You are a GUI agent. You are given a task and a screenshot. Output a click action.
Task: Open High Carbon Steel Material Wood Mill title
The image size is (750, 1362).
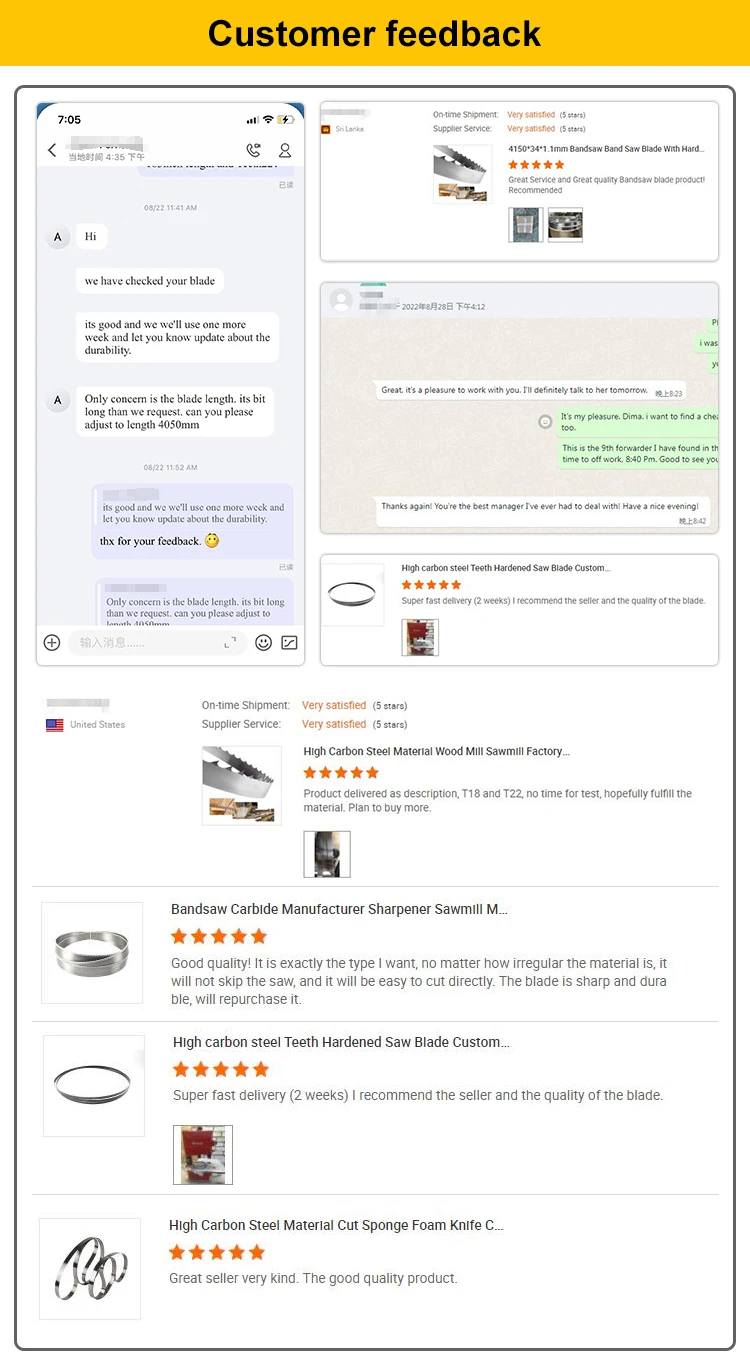[x=436, y=751]
